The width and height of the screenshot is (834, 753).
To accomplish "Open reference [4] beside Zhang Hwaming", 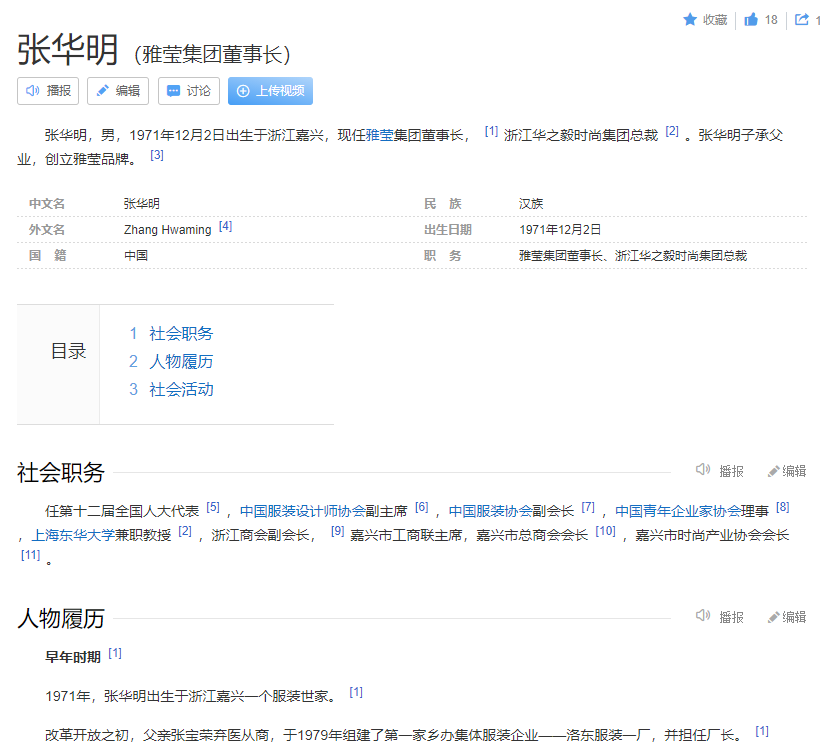I will click(x=226, y=226).
